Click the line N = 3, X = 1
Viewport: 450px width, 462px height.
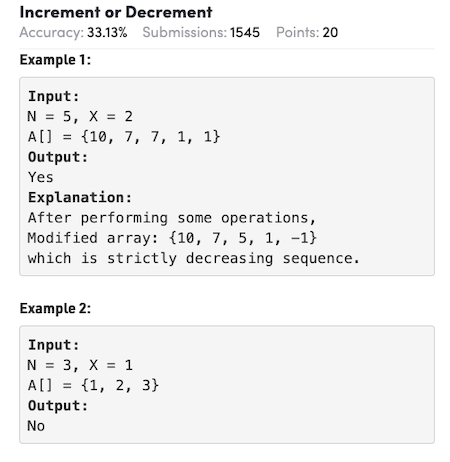point(80,365)
